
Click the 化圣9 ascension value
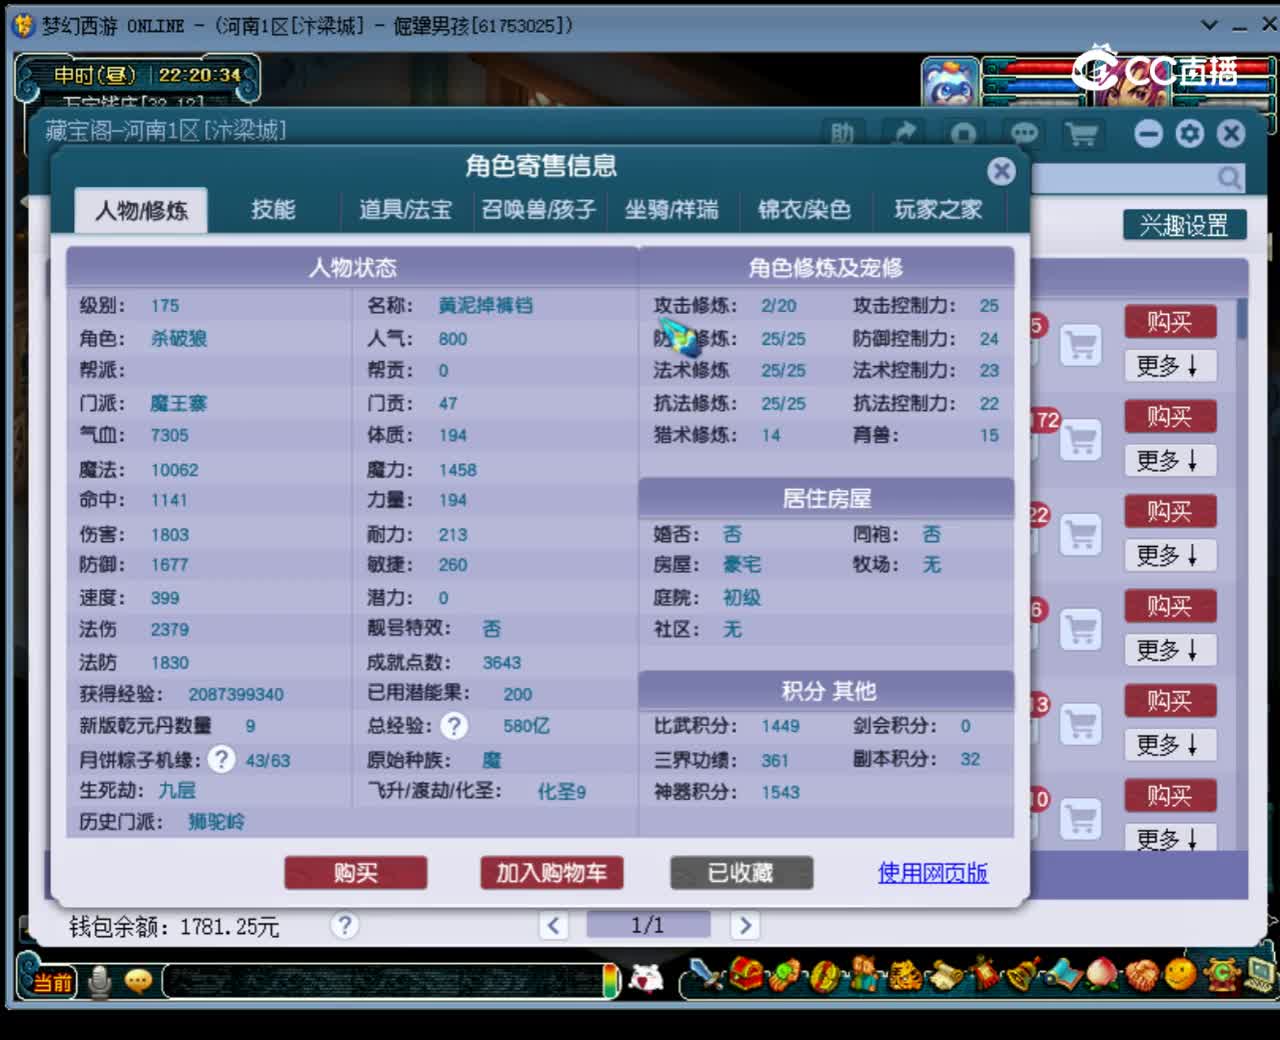click(562, 792)
